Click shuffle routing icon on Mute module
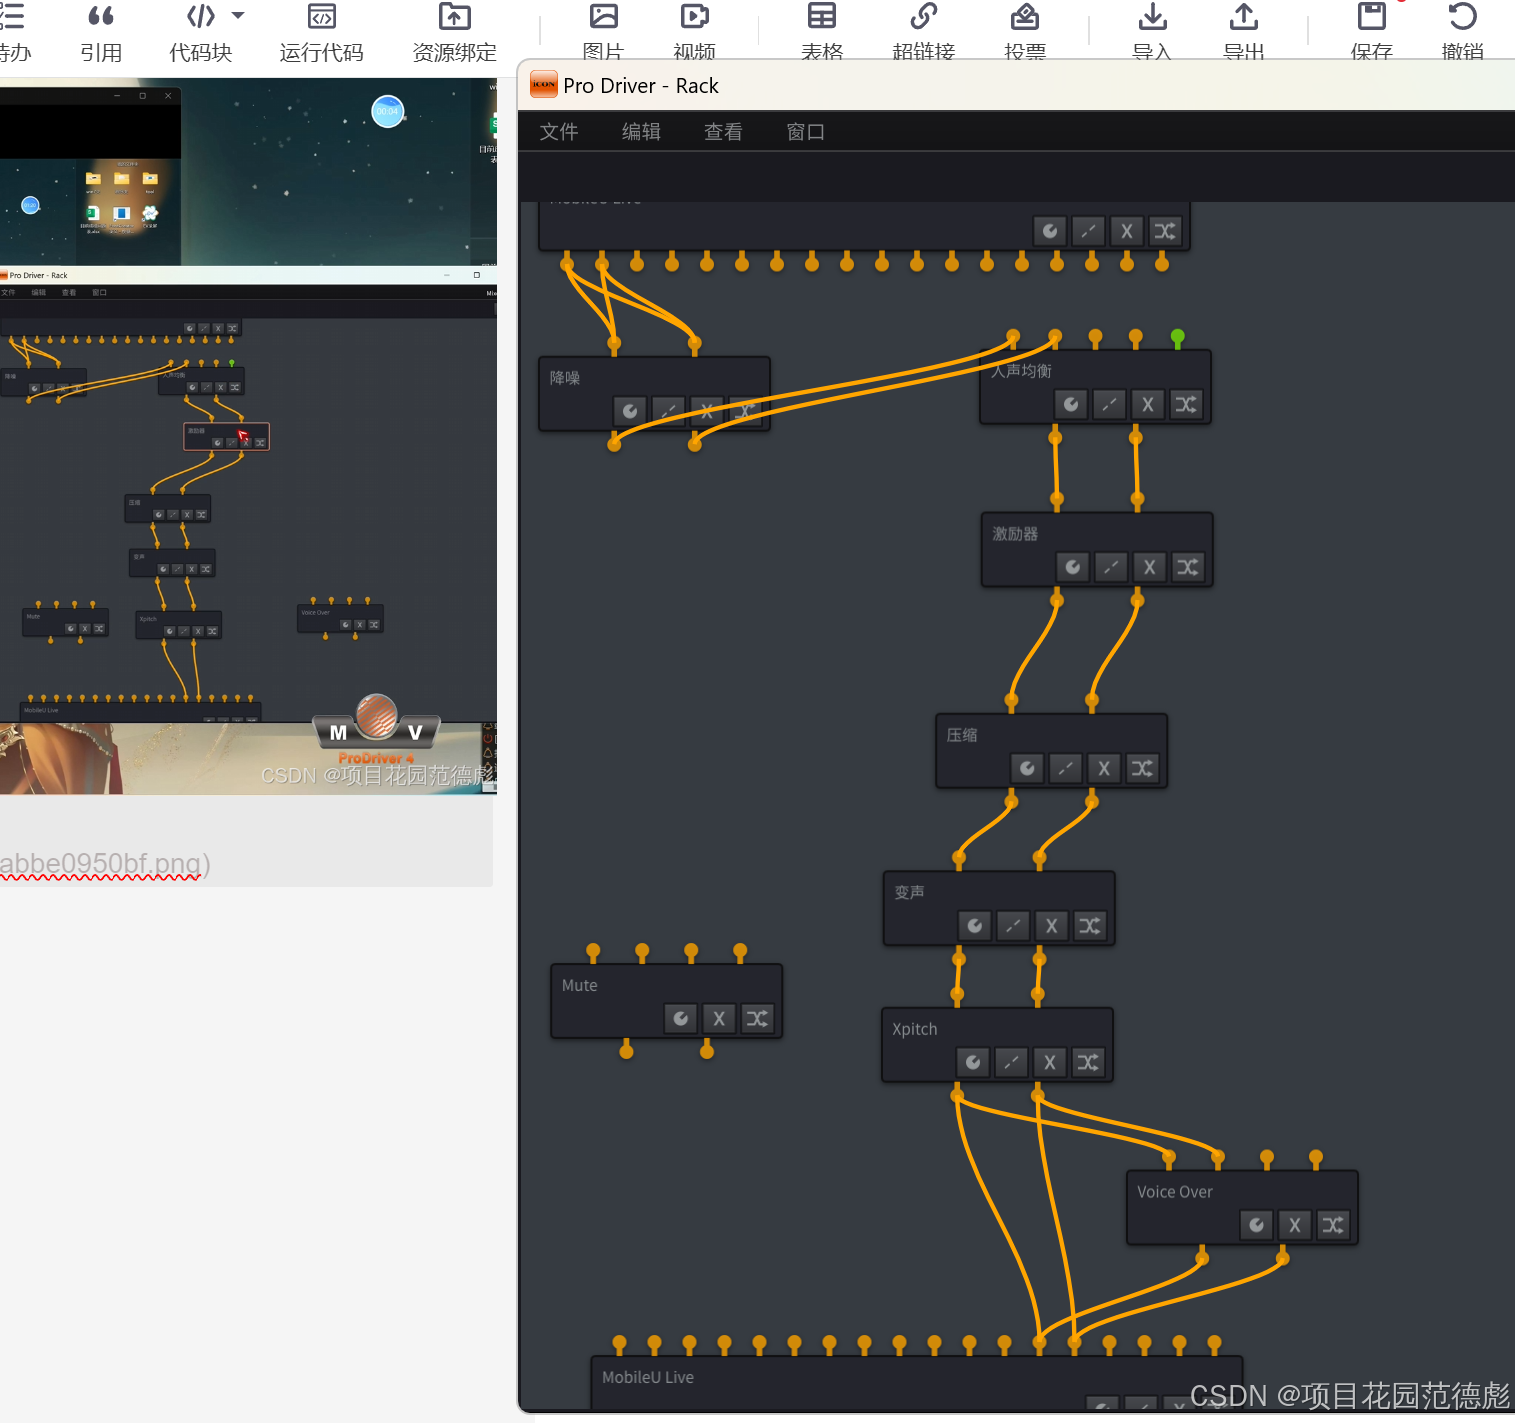This screenshot has width=1515, height=1423. [757, 1018]
